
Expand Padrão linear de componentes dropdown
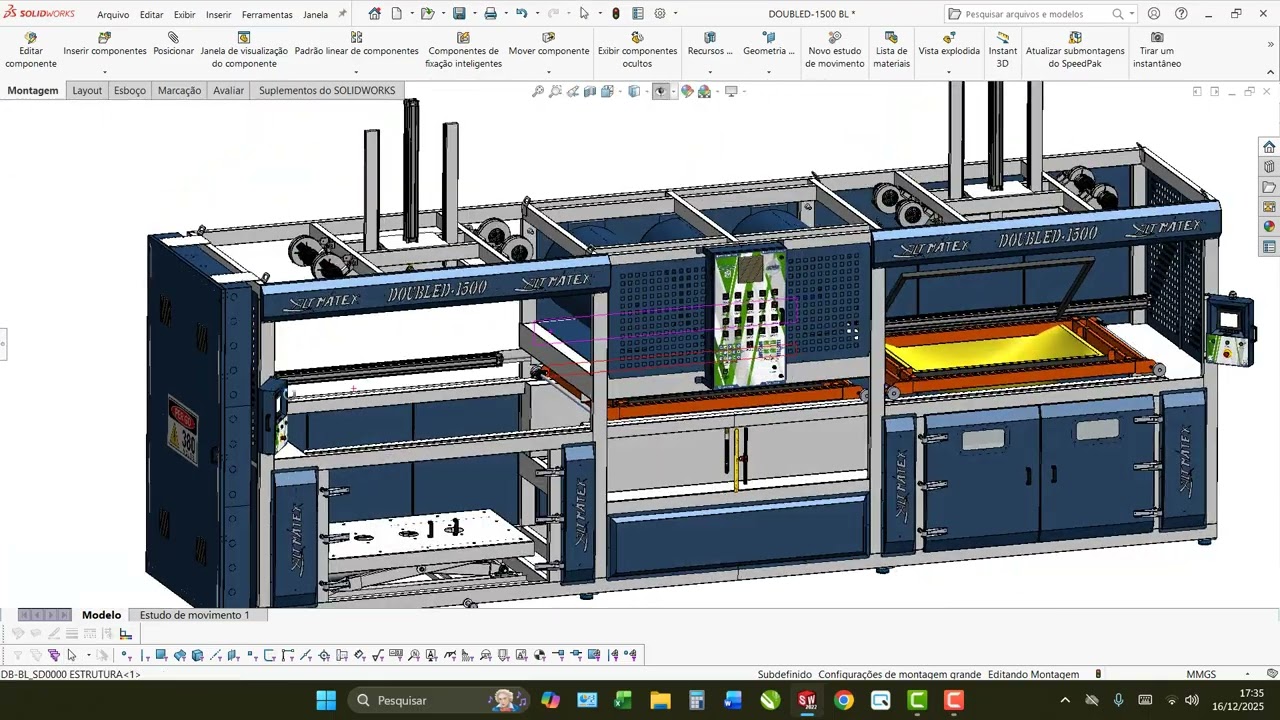click(356, 72)
